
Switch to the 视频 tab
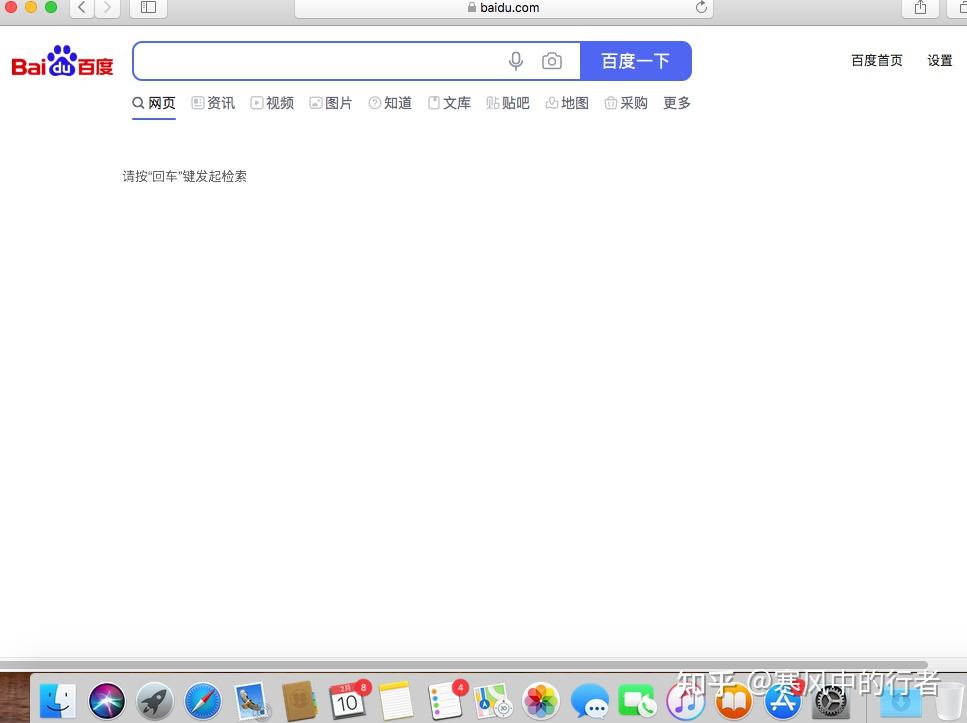[272, 103]
